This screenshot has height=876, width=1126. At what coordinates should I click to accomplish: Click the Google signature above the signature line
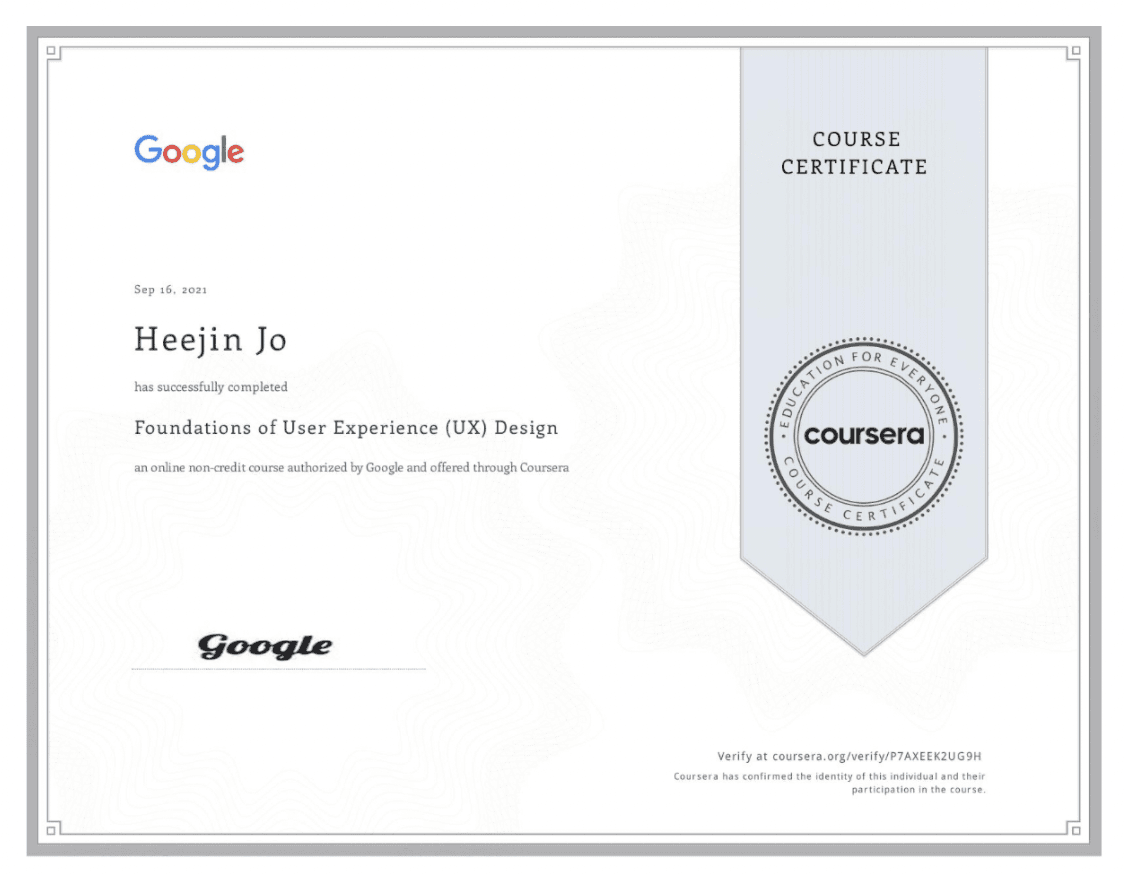pyautogui.click(x=264, y=644)
